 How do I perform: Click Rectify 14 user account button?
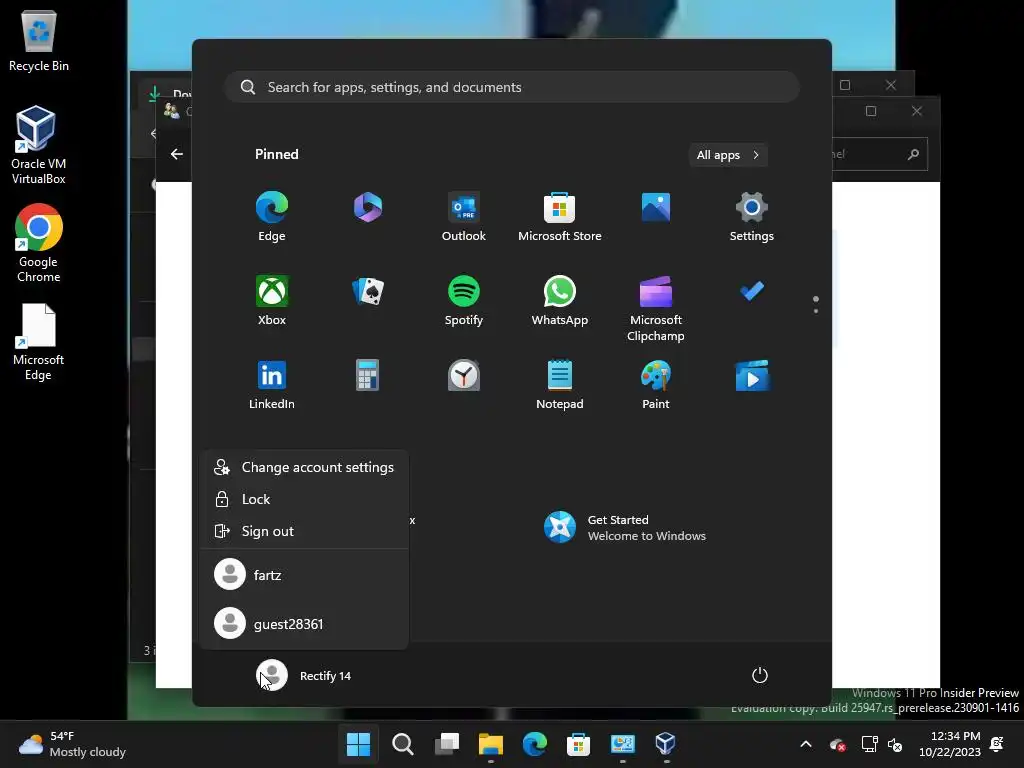point(304,675)
